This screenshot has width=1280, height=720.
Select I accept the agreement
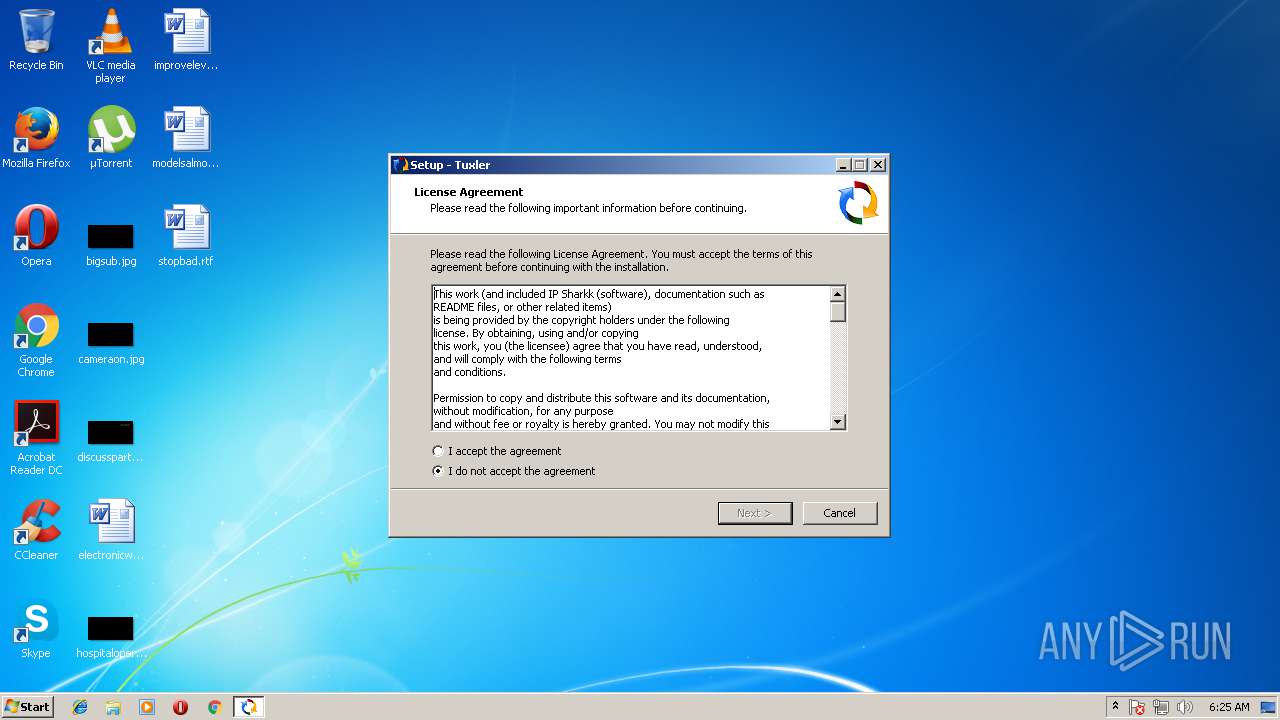pyautogui.click(x=497, y=451)
